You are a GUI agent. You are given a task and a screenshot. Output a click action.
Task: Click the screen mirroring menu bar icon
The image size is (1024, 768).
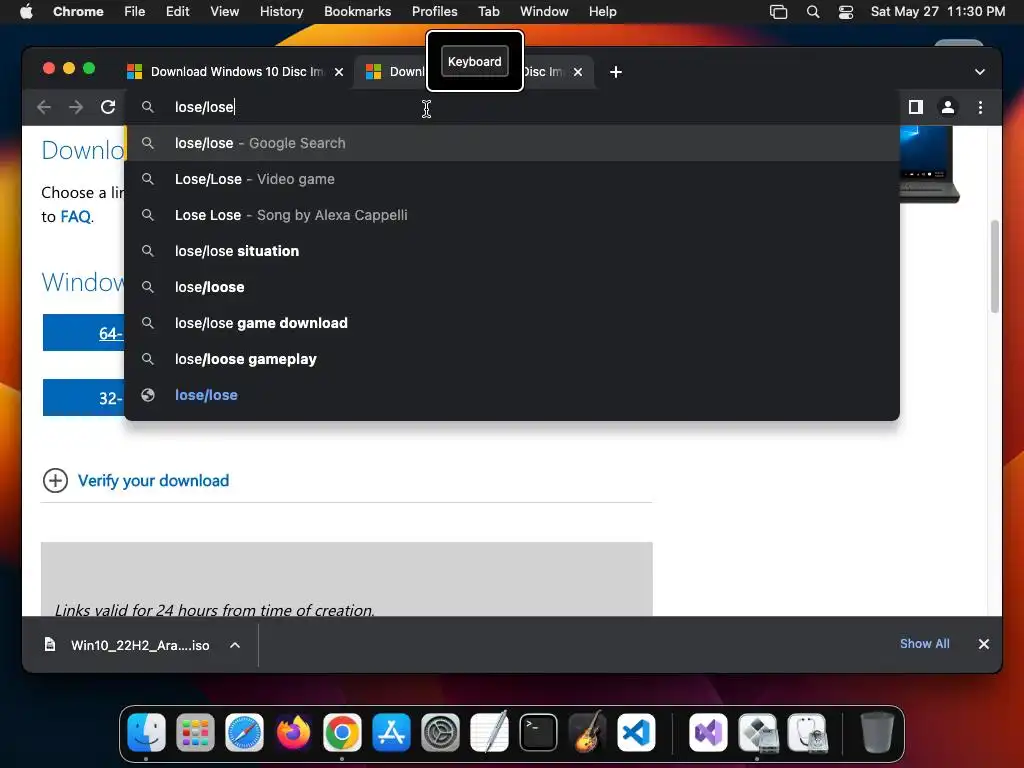tap(778, 12)
